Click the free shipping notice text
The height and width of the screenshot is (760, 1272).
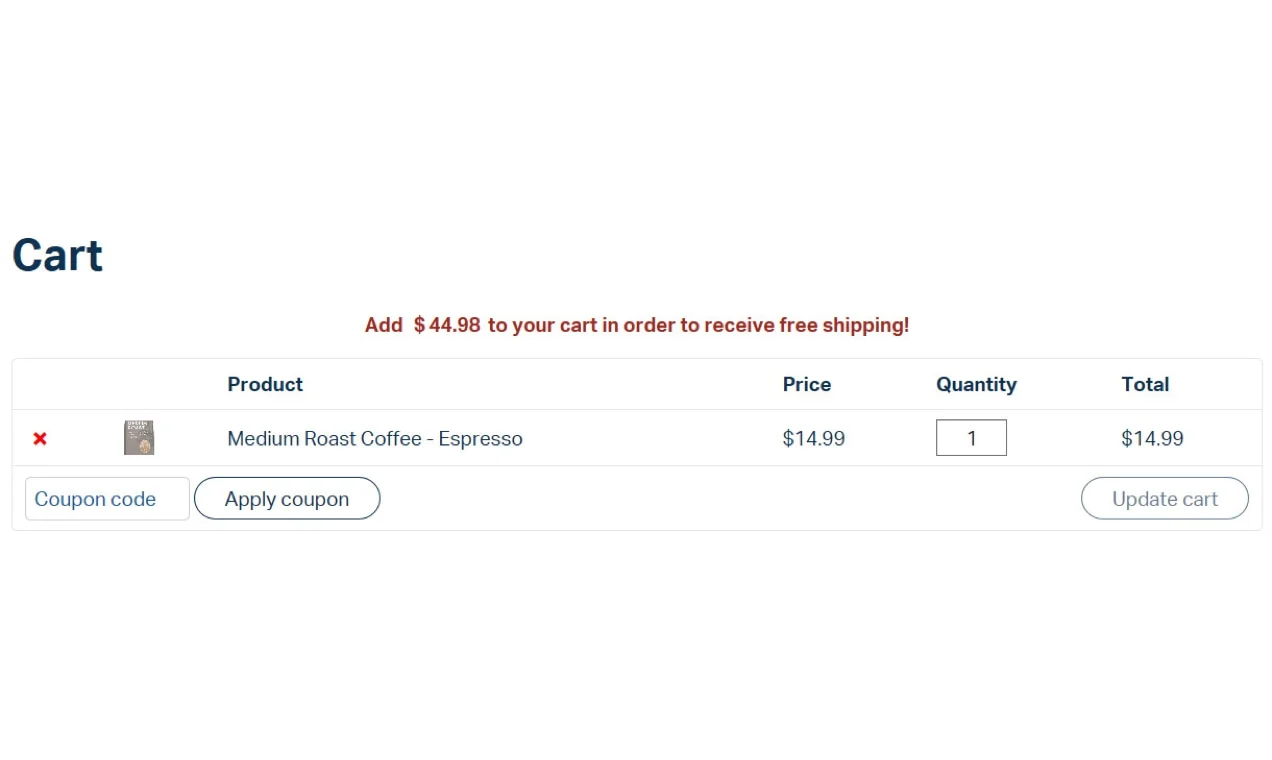(637, 325)
